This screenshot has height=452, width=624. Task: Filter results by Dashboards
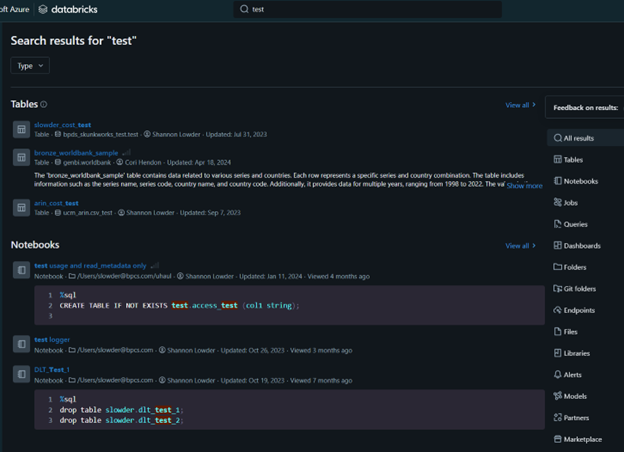click(577, 245)
